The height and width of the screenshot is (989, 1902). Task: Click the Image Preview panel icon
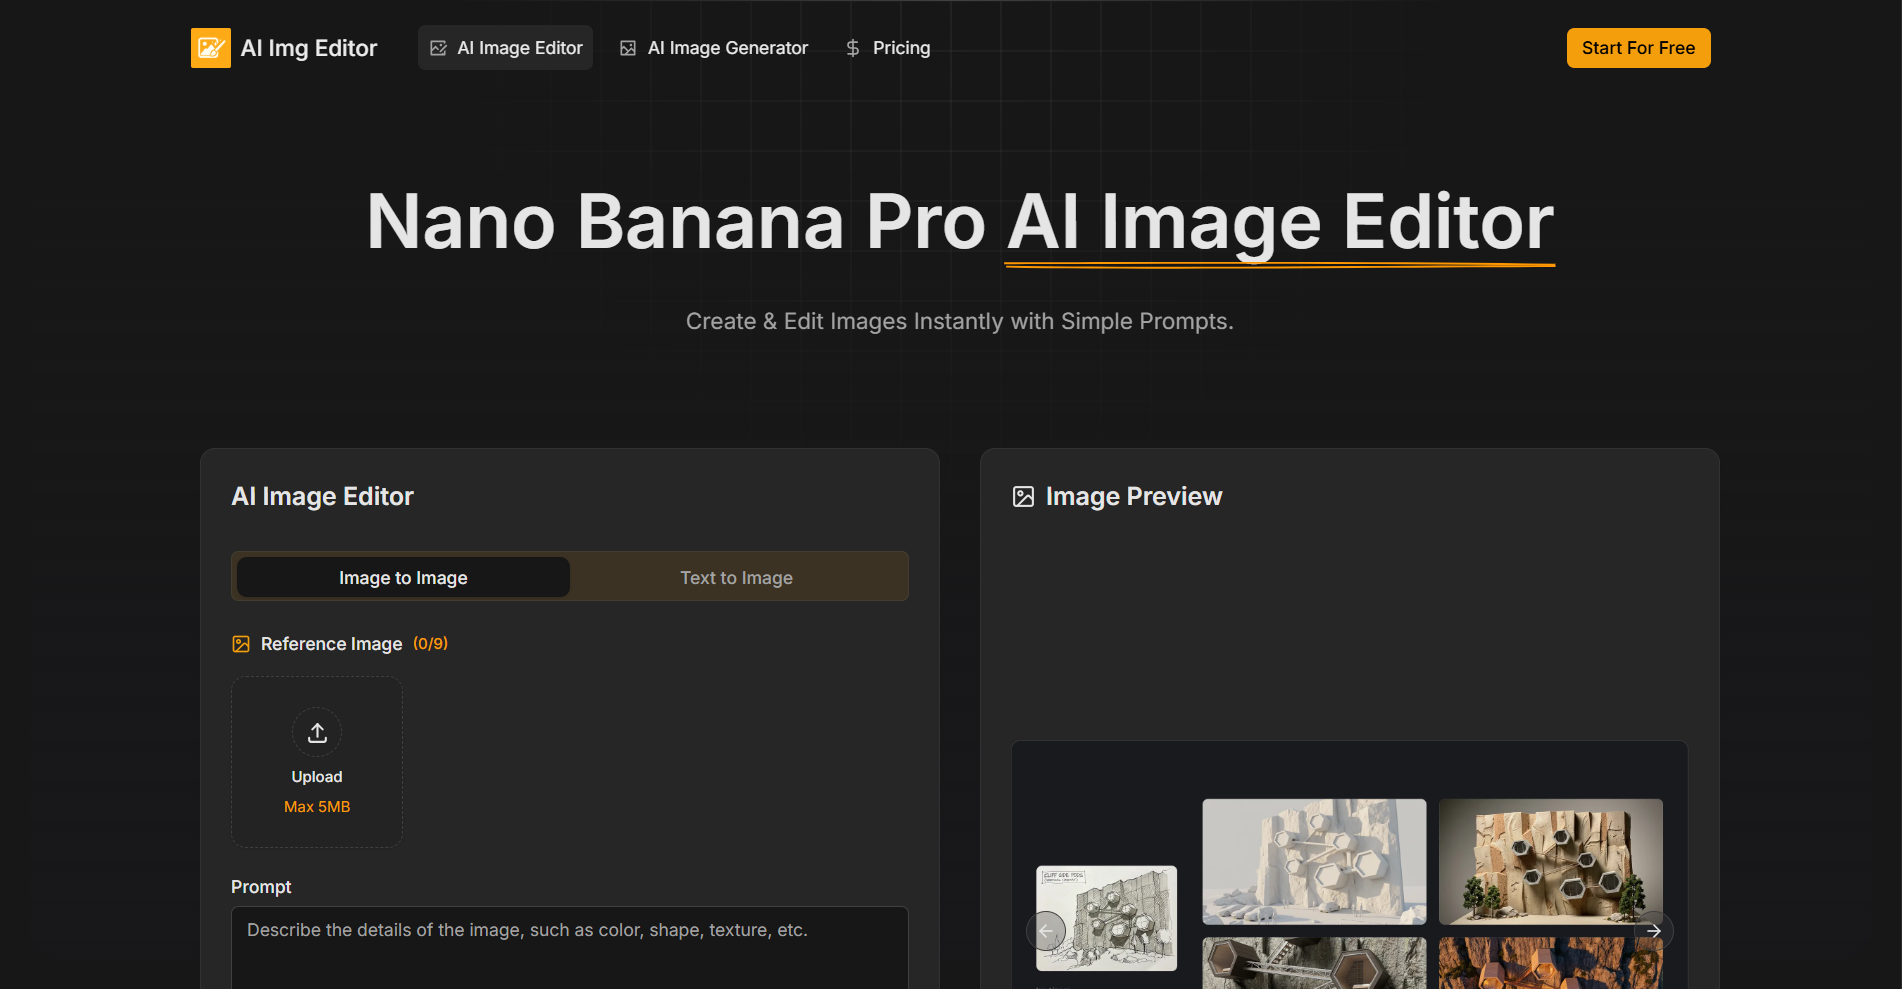coord(1023,496)
